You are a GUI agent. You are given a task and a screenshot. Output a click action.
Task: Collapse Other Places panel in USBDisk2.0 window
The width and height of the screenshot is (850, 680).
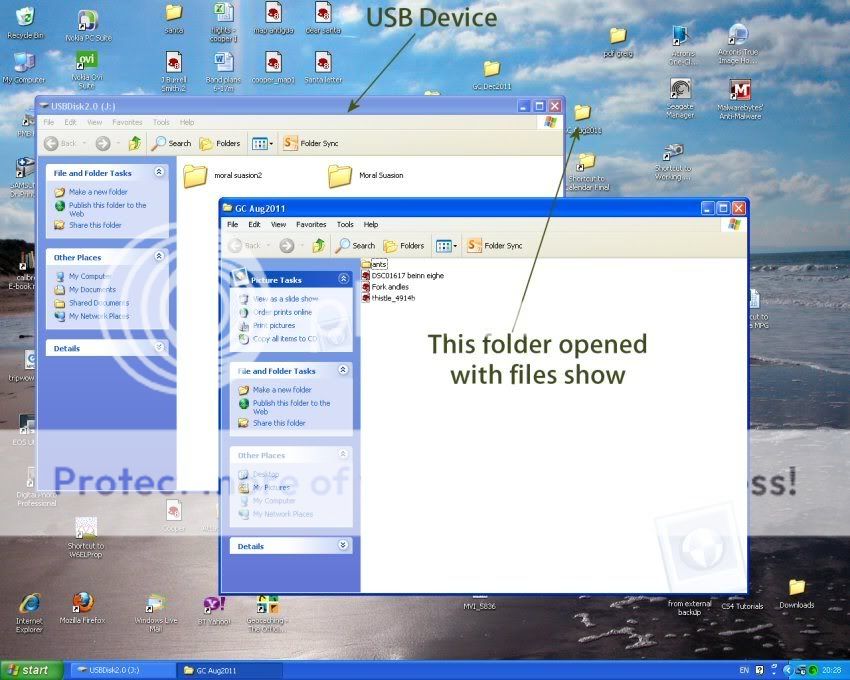click(x=159, y=257)
